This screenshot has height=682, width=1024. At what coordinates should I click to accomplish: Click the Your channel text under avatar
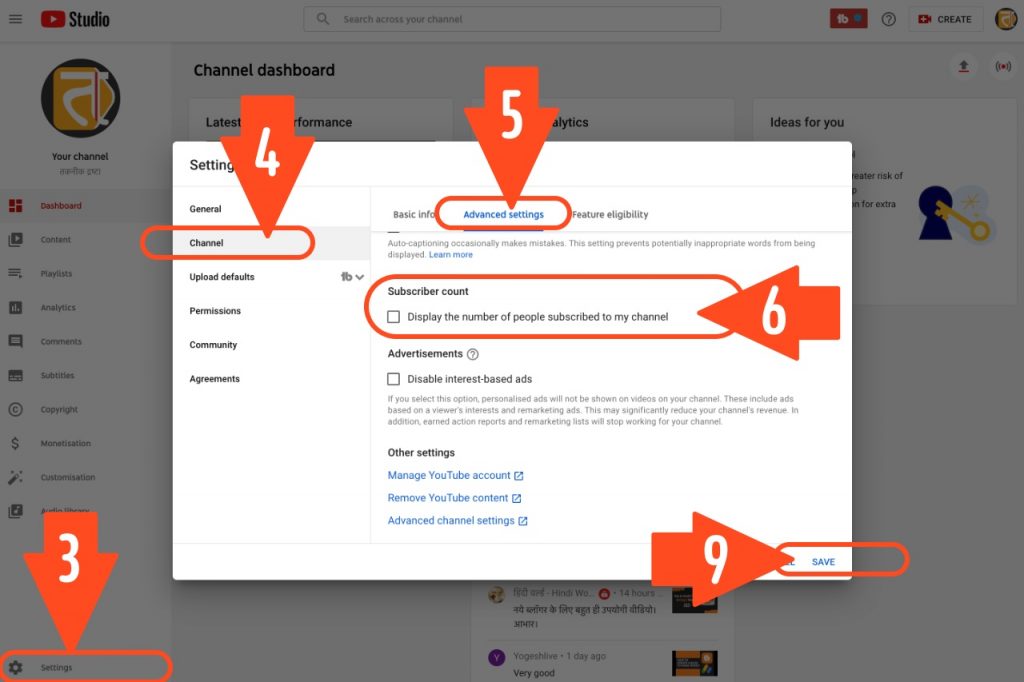[x=80, y=157]
